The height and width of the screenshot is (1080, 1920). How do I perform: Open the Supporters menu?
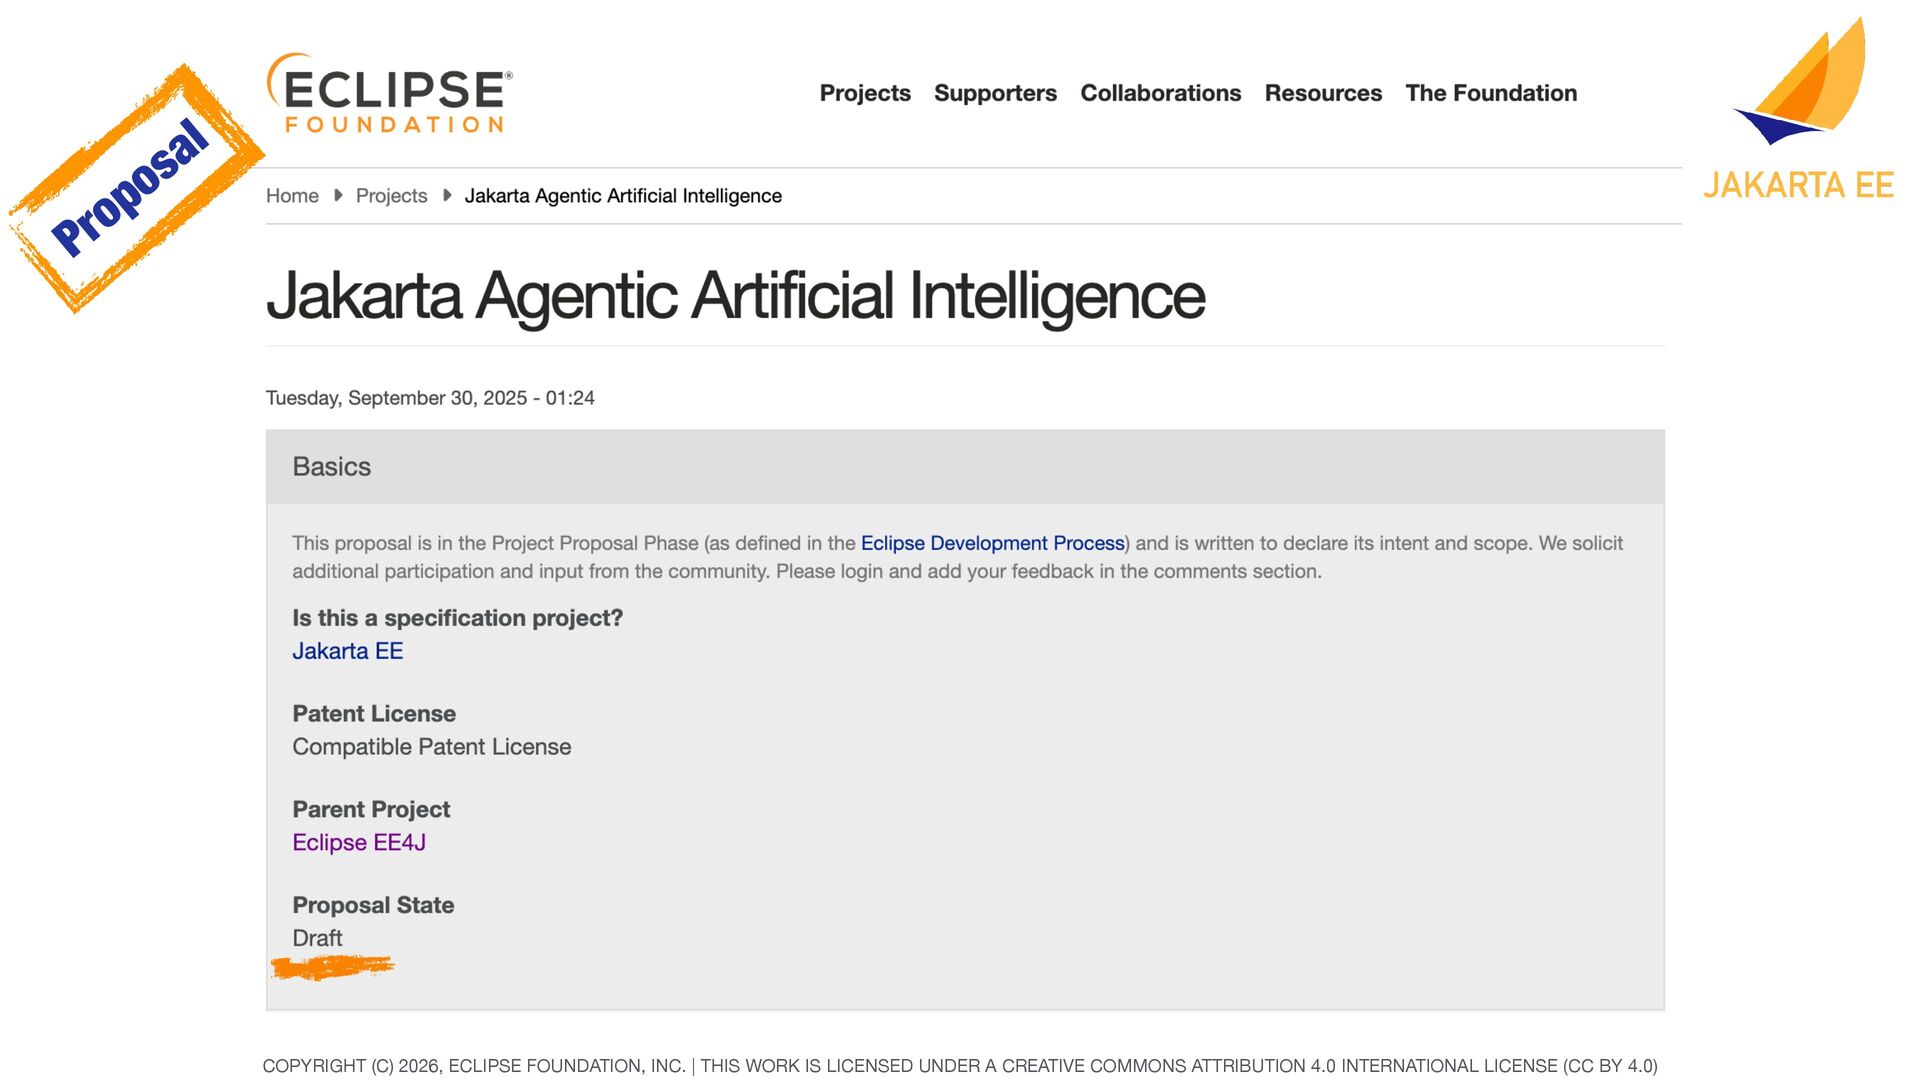click(x=995, y=93)
